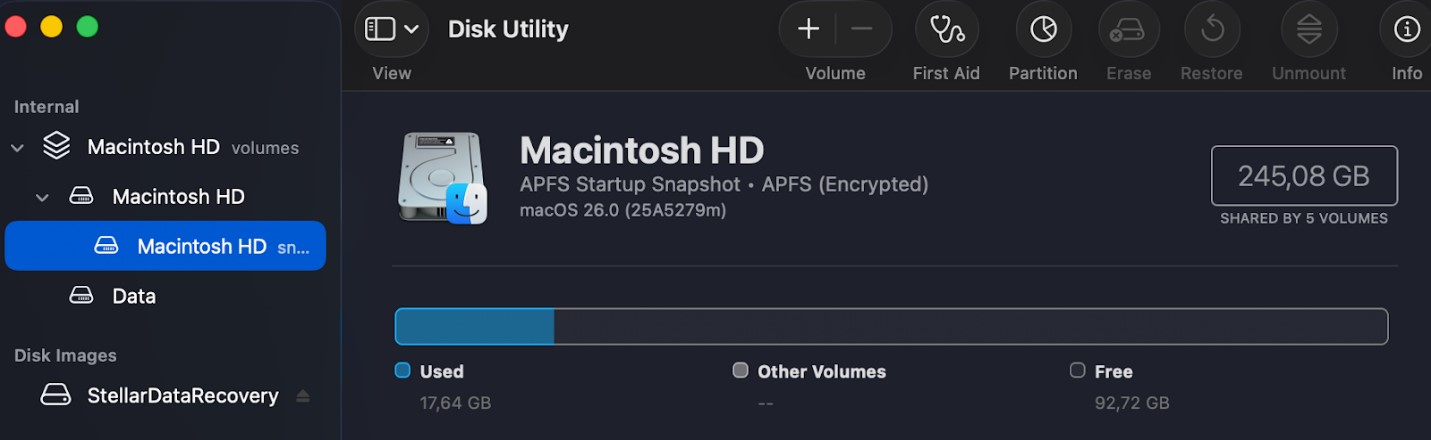Select the Data volume in sidebar
The image size is (1431, 440).
134,296
